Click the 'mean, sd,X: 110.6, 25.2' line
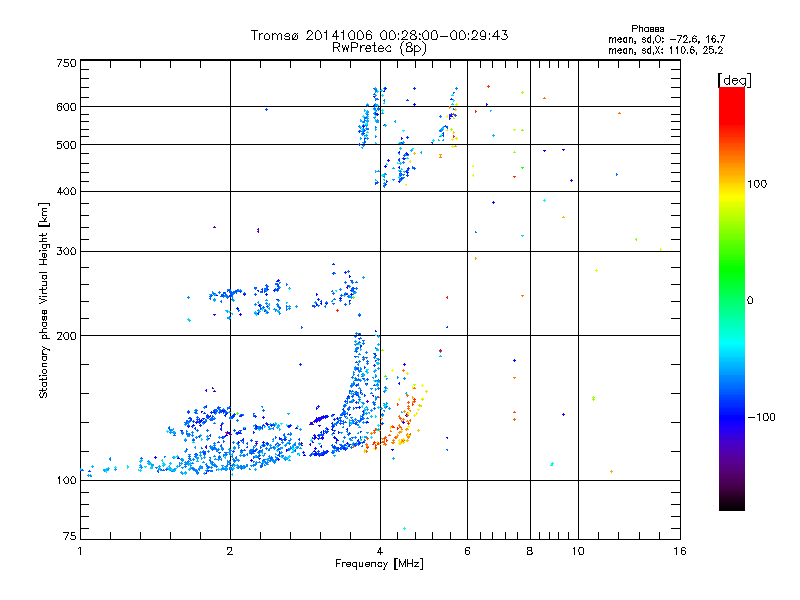The height and width of the screenshot is (600, 800). [665, 50]
